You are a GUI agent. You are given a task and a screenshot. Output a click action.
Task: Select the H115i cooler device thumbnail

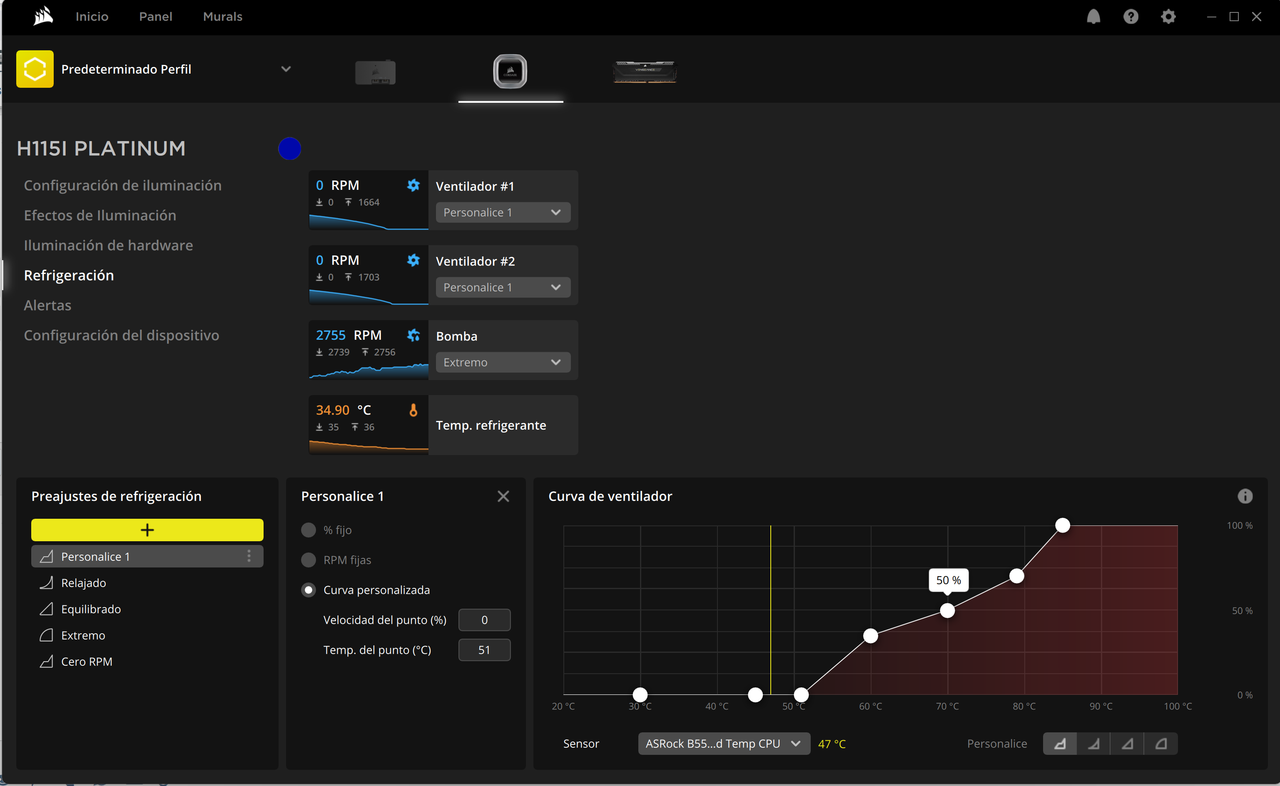[510, 71]
